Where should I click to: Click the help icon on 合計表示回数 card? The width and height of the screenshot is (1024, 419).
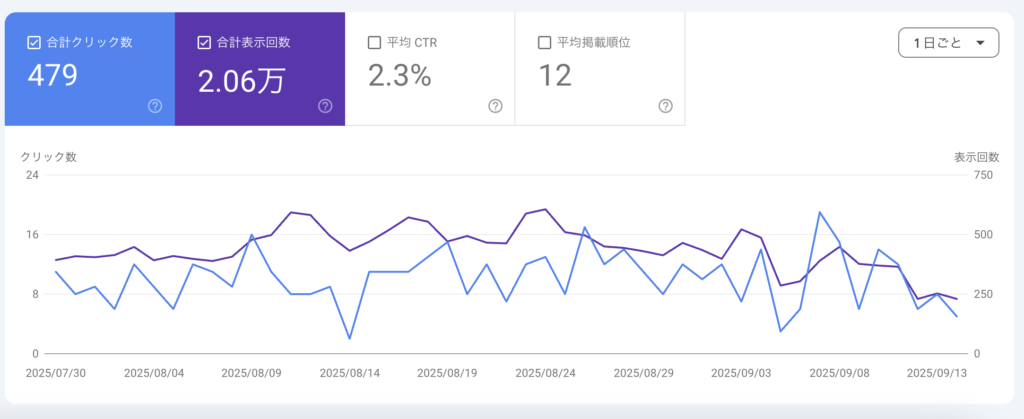click(325, 106)
